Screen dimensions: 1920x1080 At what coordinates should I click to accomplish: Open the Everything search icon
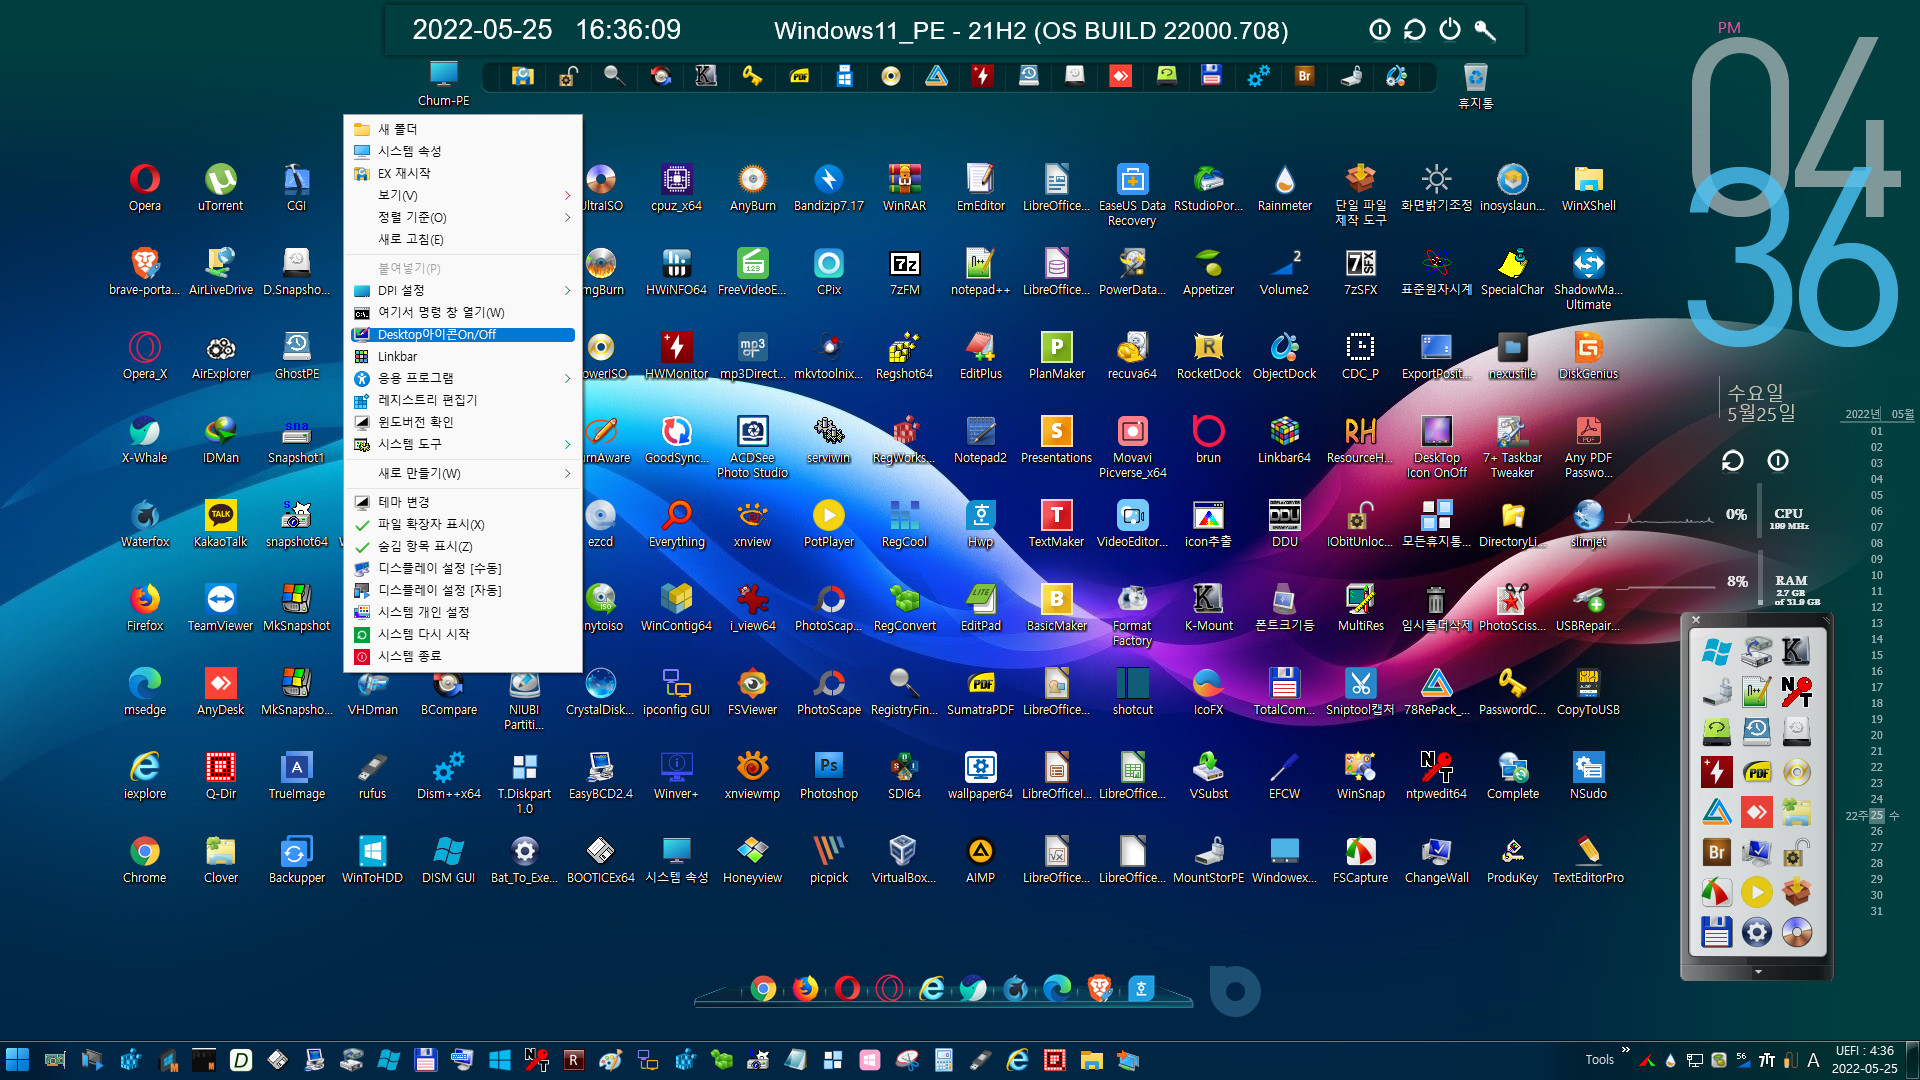point(677,523)
